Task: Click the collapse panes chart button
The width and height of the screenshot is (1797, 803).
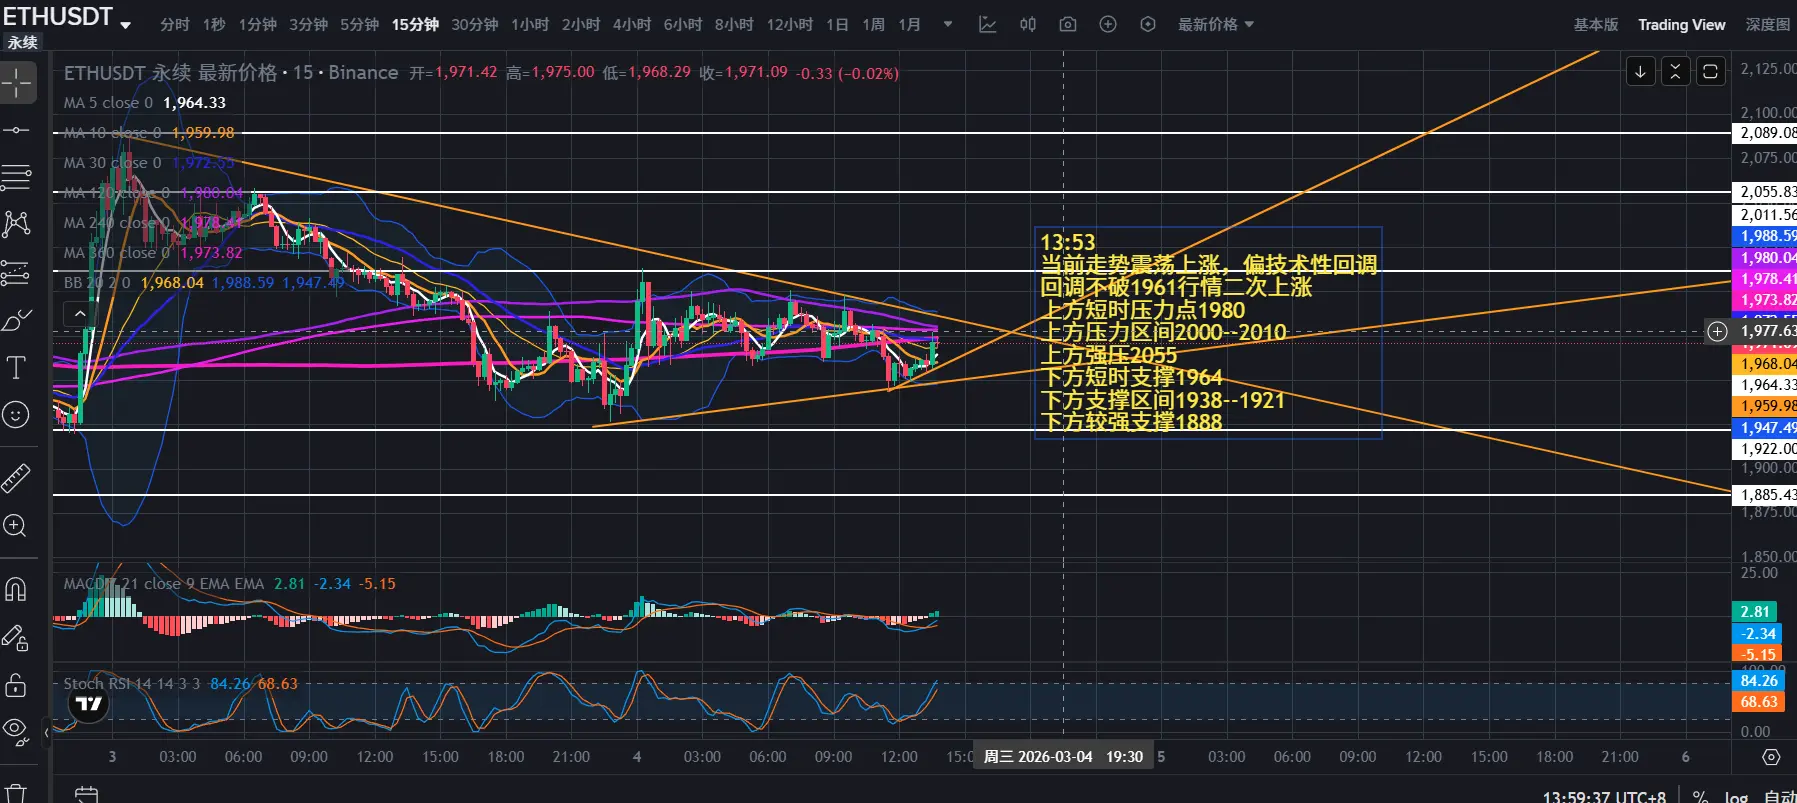Action: pyautogui.click(x=1676, y=71)
